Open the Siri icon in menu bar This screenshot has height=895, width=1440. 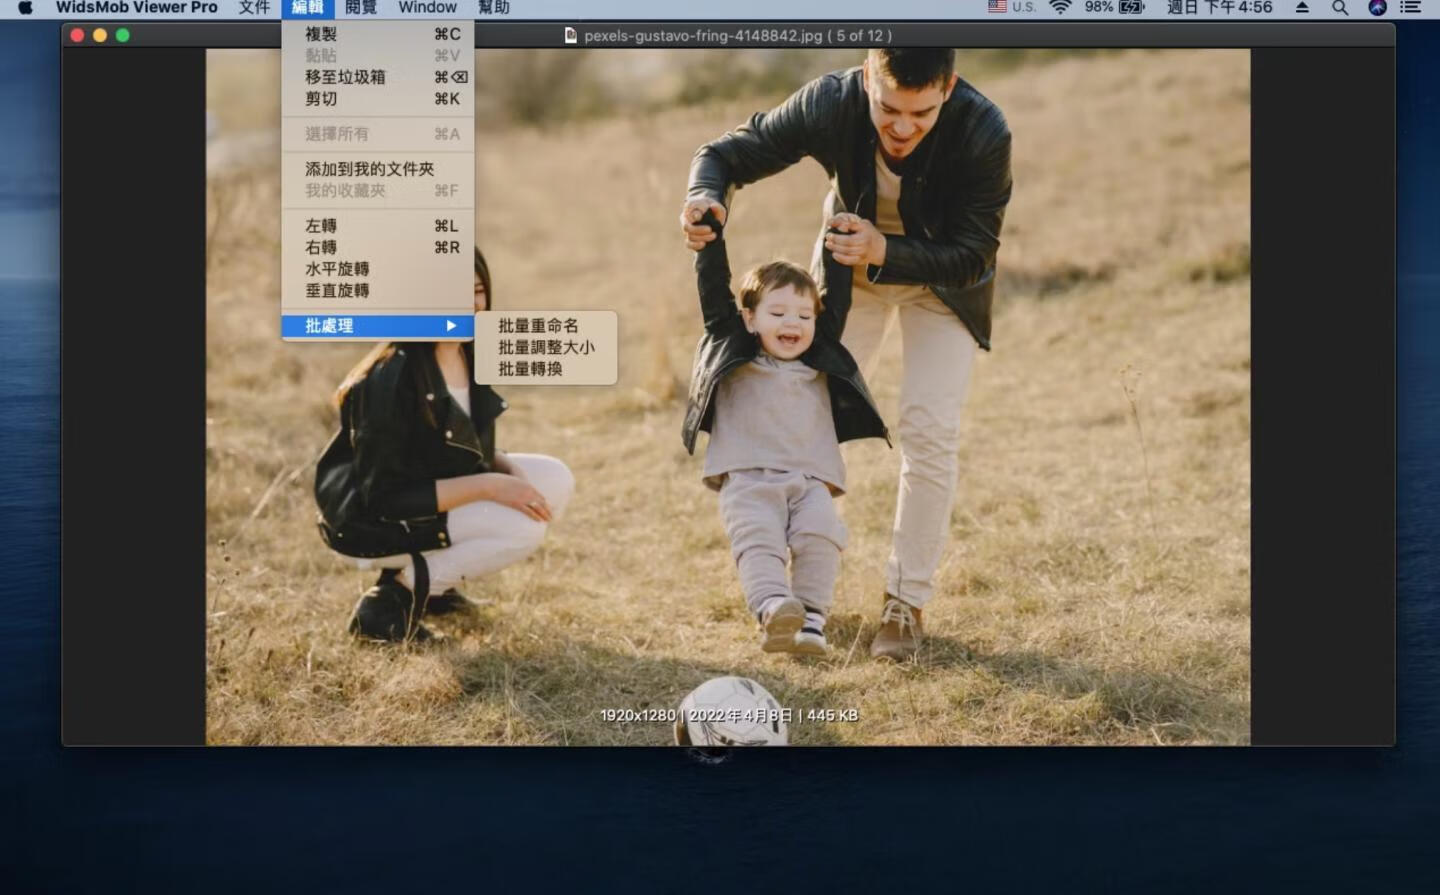[1377, 8]
